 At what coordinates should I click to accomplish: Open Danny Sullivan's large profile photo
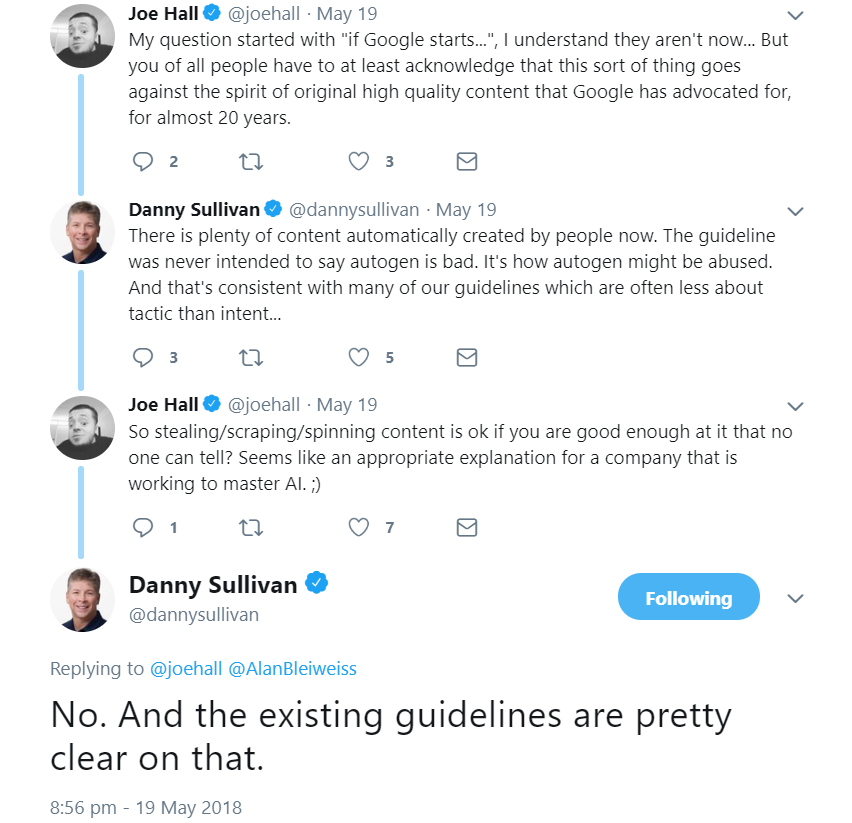pyautogui.click(x=82, y=599)
